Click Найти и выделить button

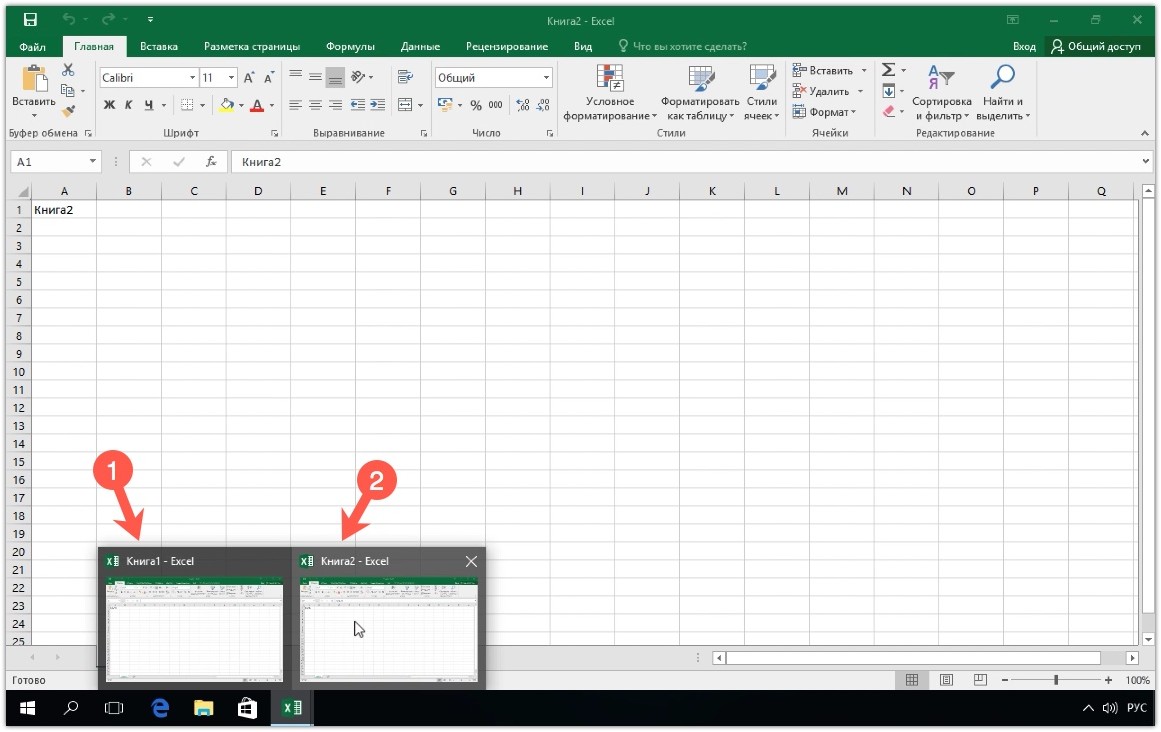coord(1003,93)
